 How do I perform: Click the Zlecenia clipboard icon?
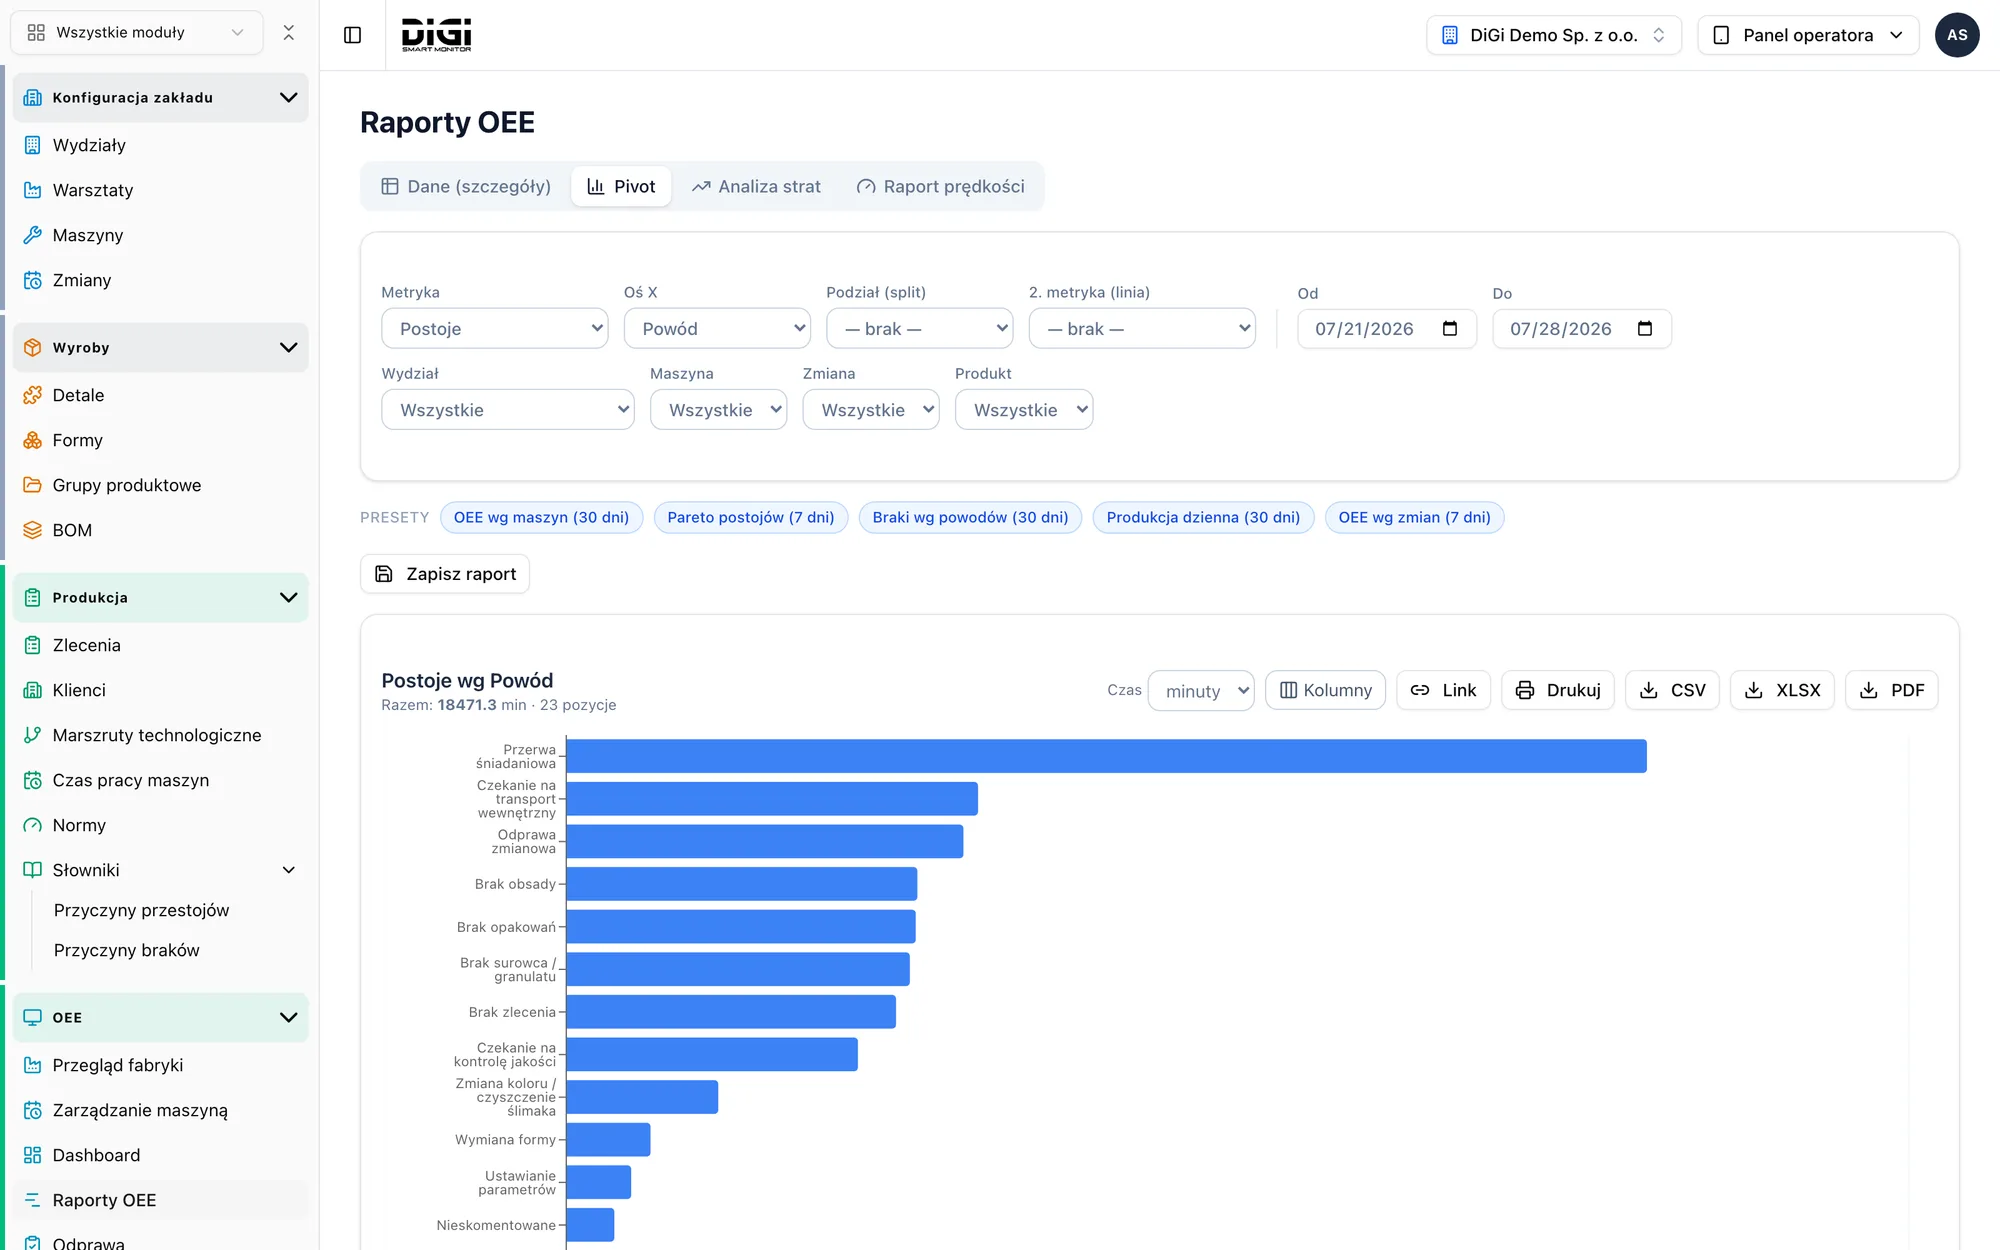(33, 645)
